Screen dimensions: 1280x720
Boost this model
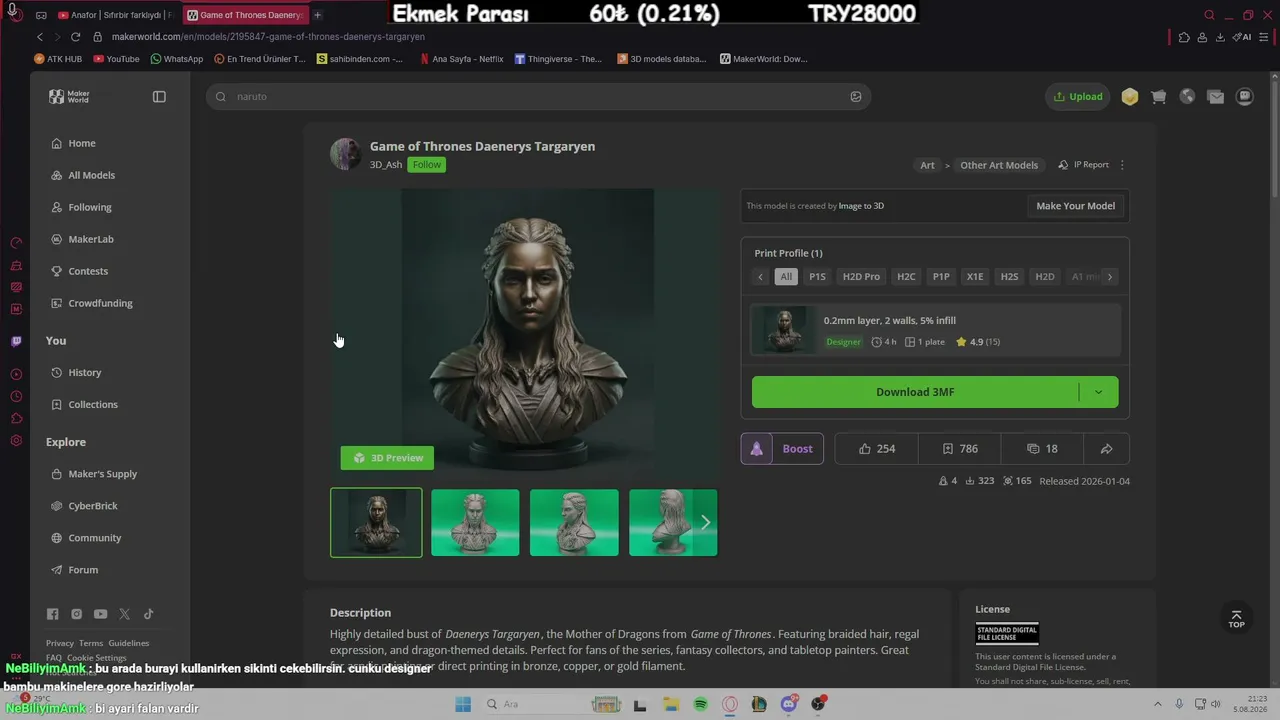[x=782, y=449]
